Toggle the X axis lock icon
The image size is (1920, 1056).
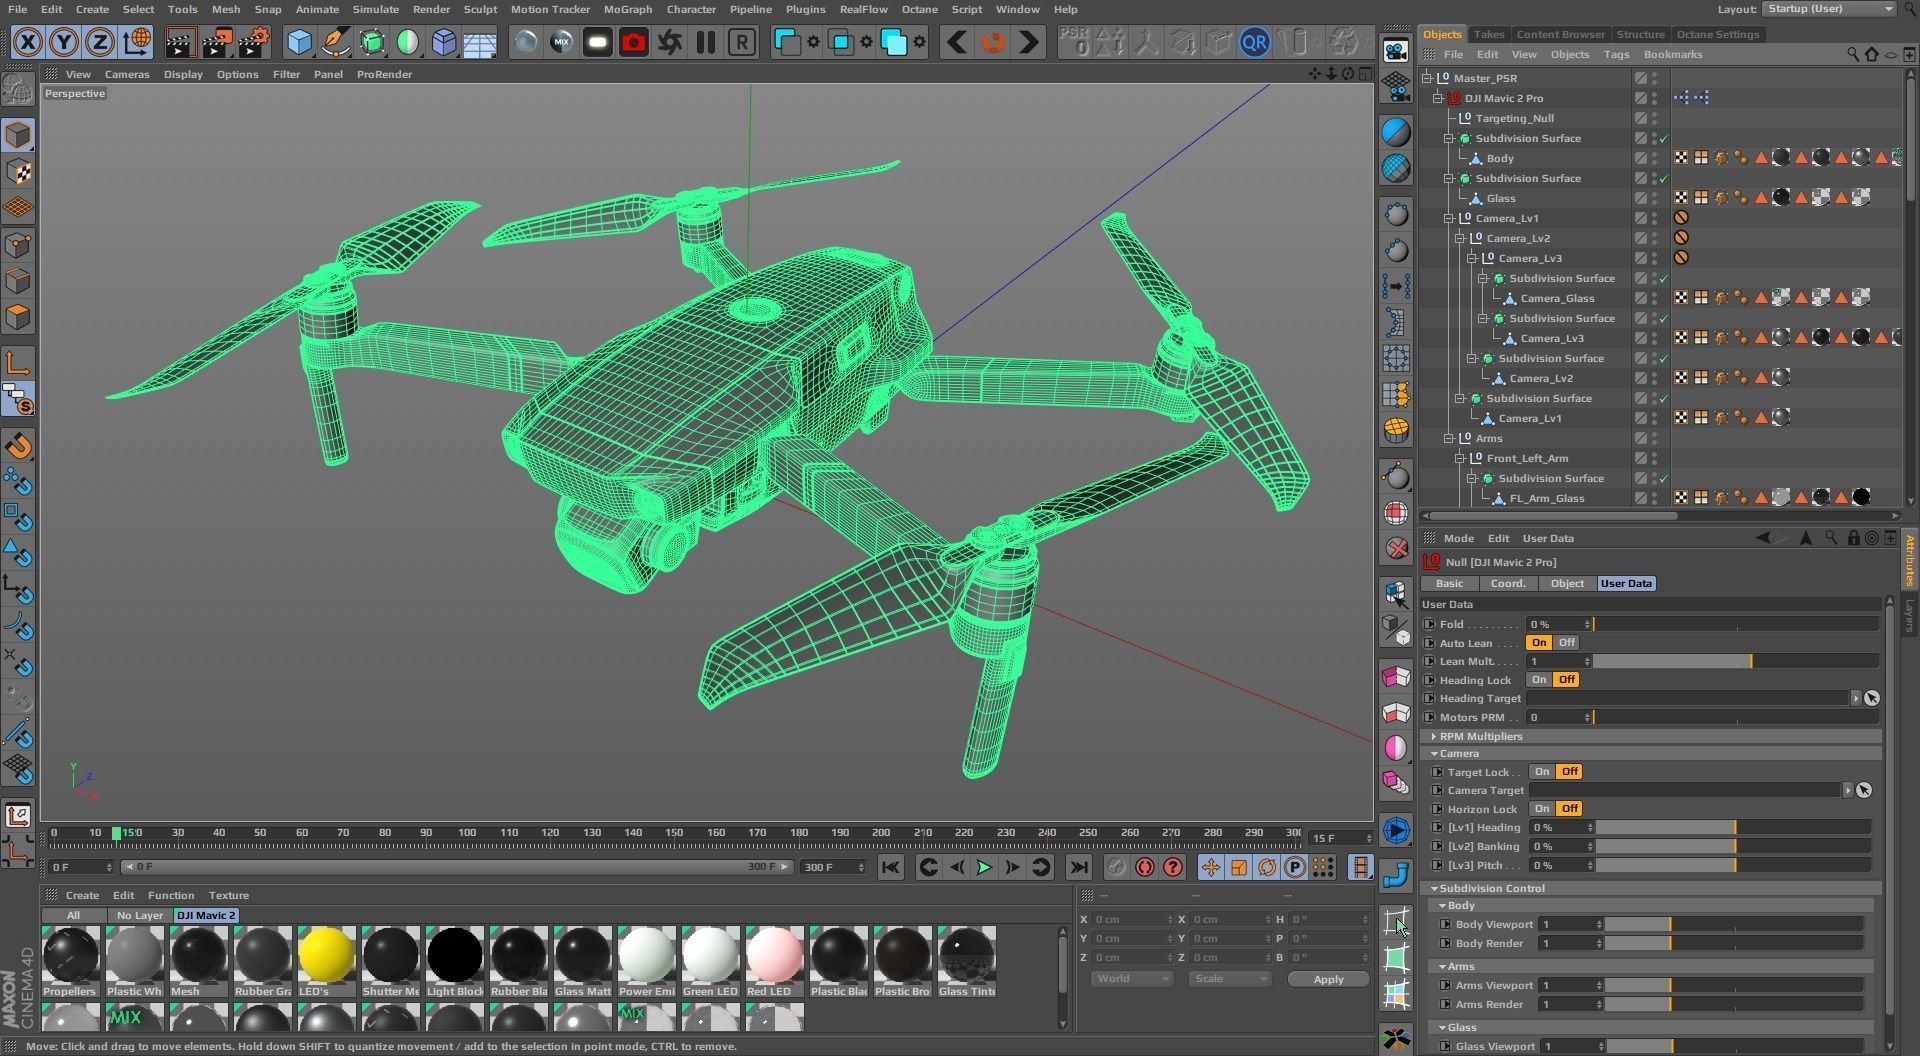point(28,42)
